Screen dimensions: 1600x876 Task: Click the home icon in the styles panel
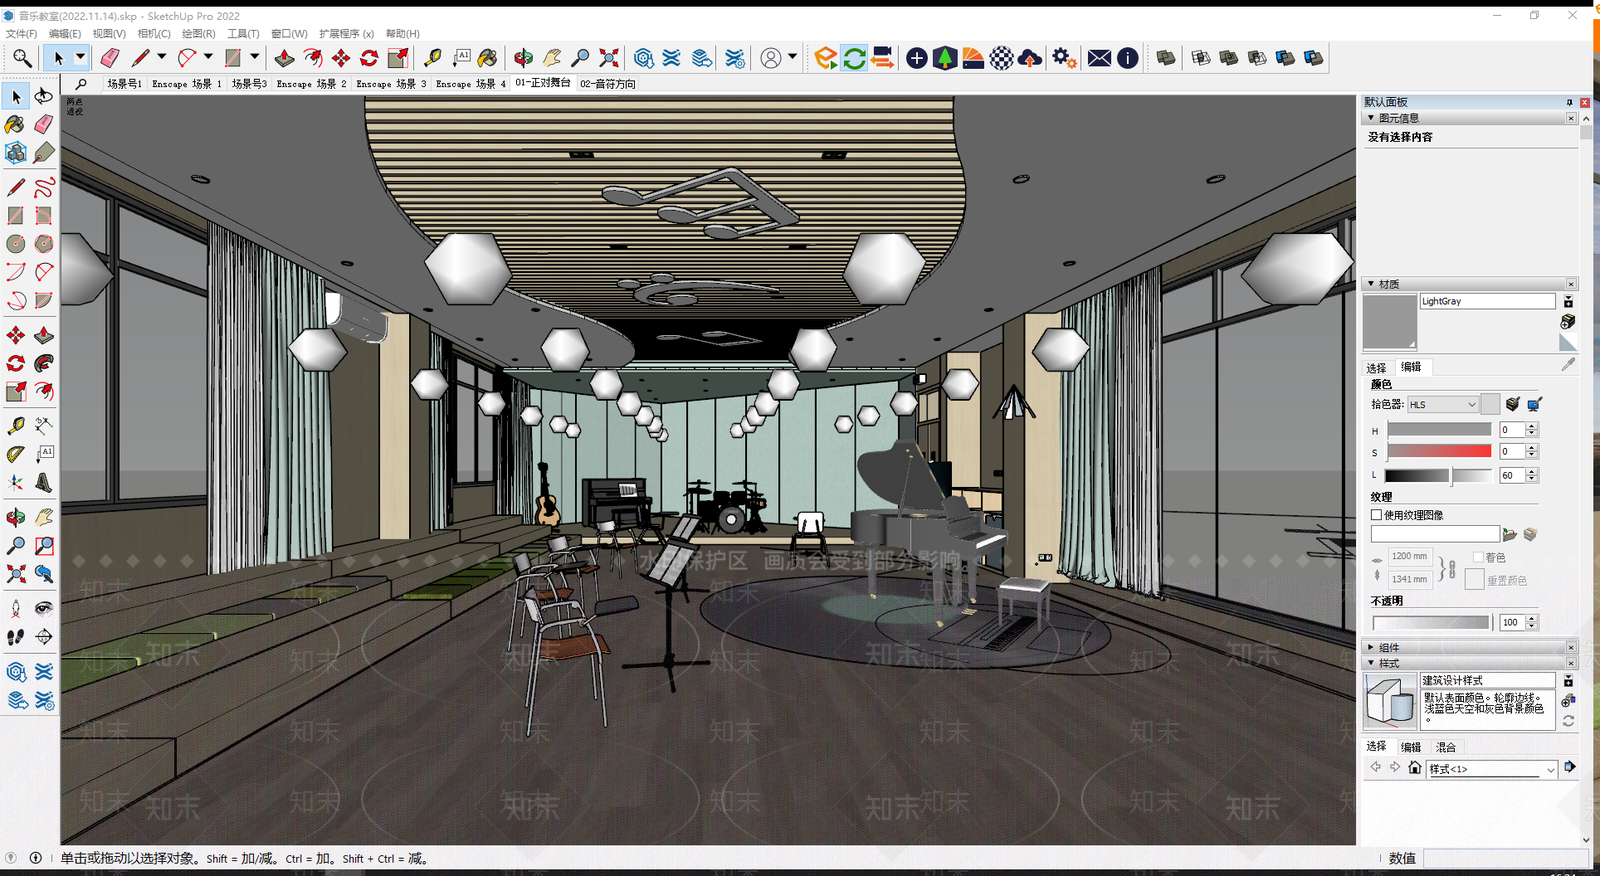point(1414,768)
